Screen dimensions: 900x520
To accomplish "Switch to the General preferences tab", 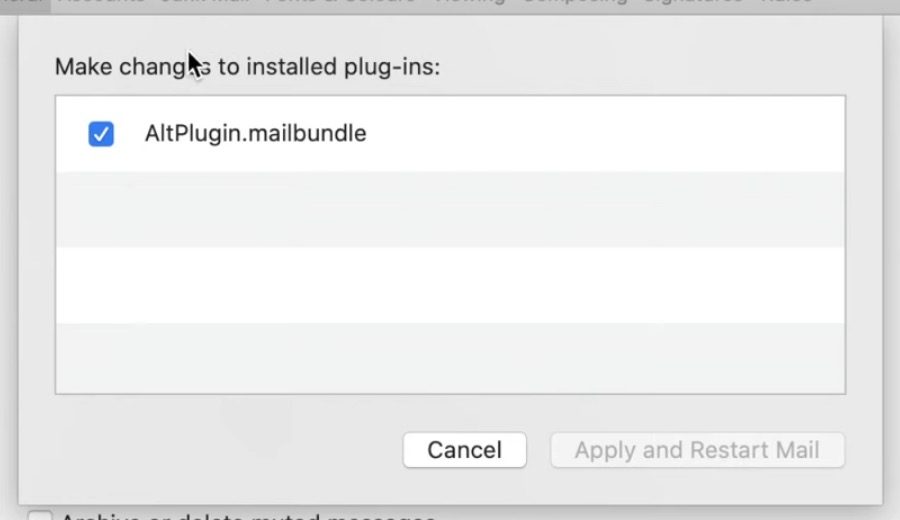I will pos(18,2).
